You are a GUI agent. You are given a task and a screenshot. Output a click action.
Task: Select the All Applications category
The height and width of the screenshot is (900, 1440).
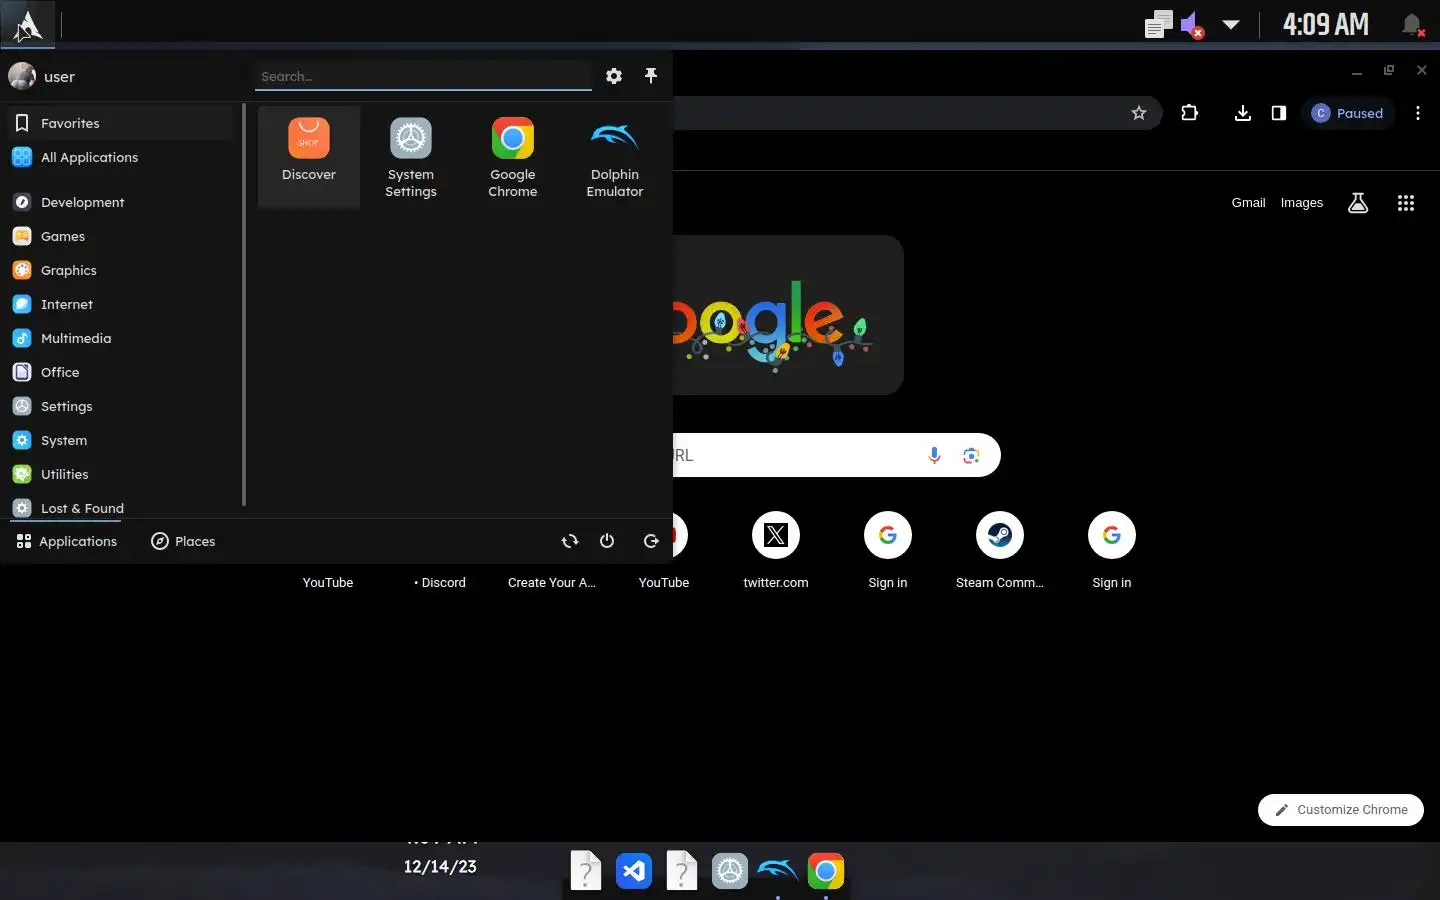click(120, 157)
